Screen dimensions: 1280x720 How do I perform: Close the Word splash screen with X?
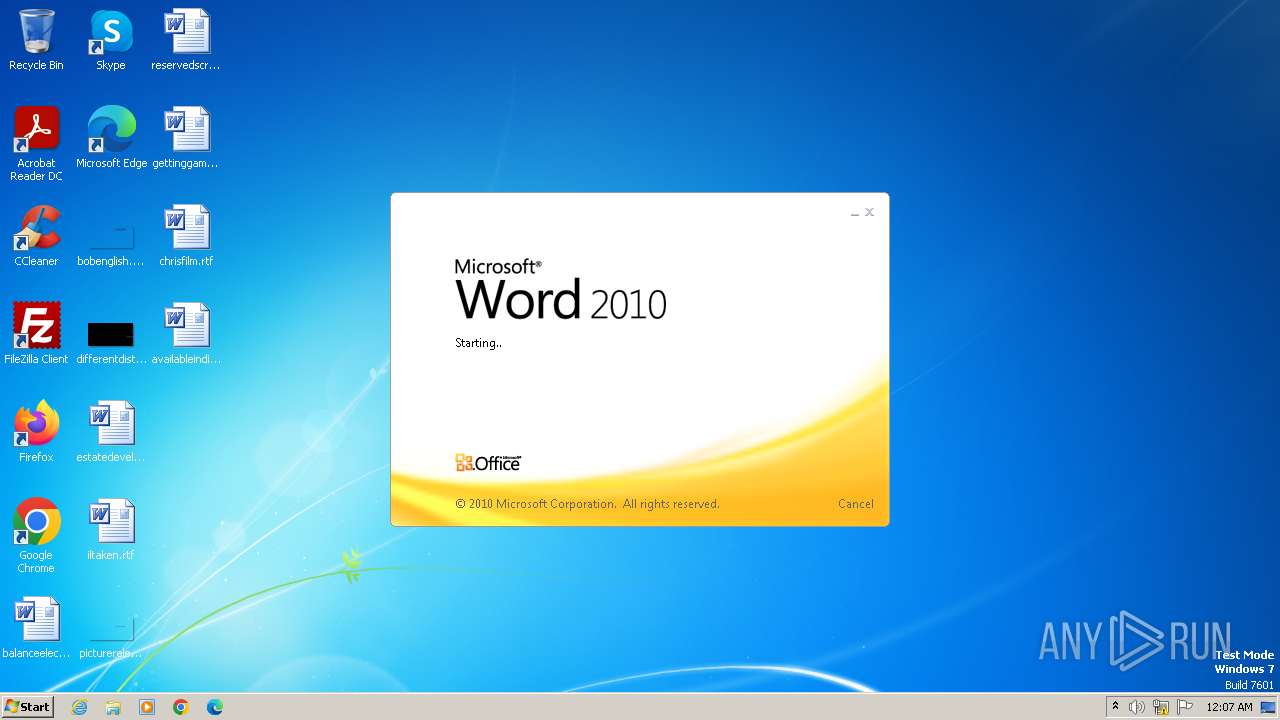[870, 212]
